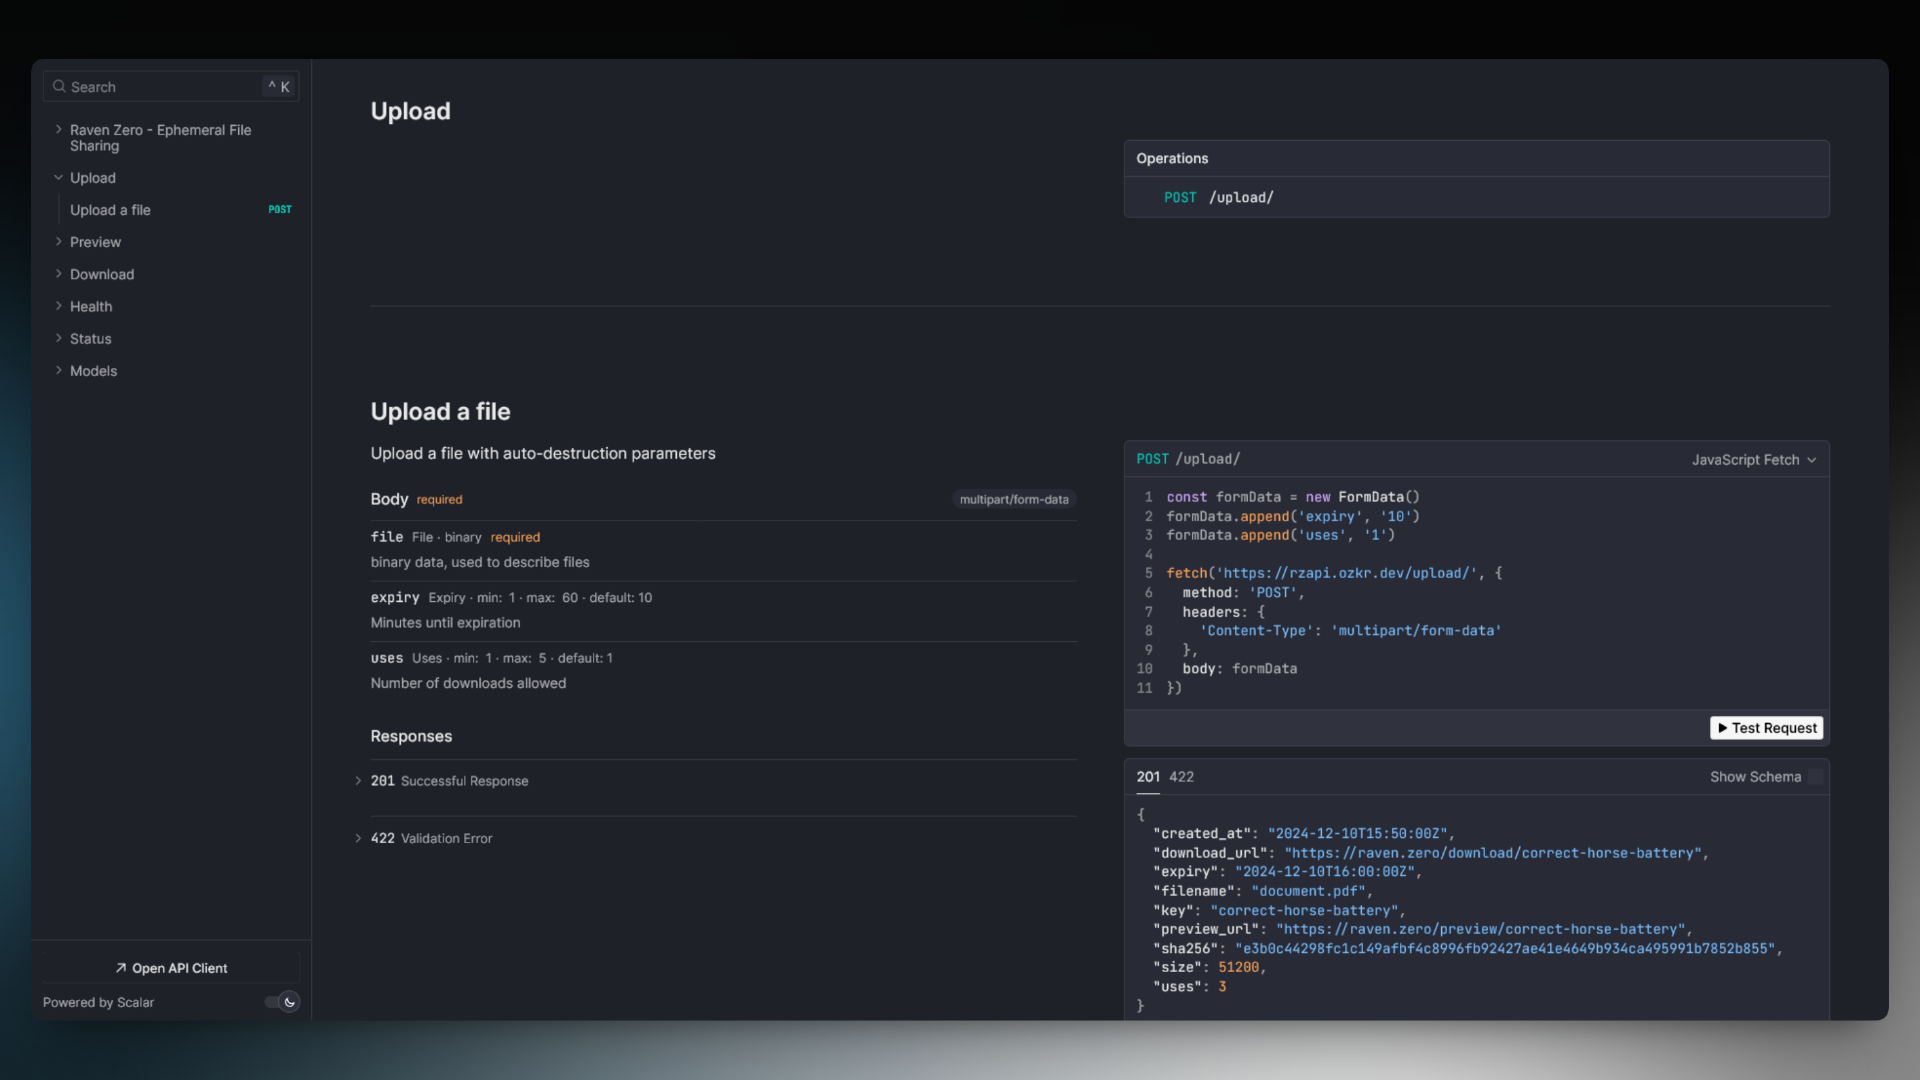Collapse the Upload section in the sidebar

[x=58, y=177]
